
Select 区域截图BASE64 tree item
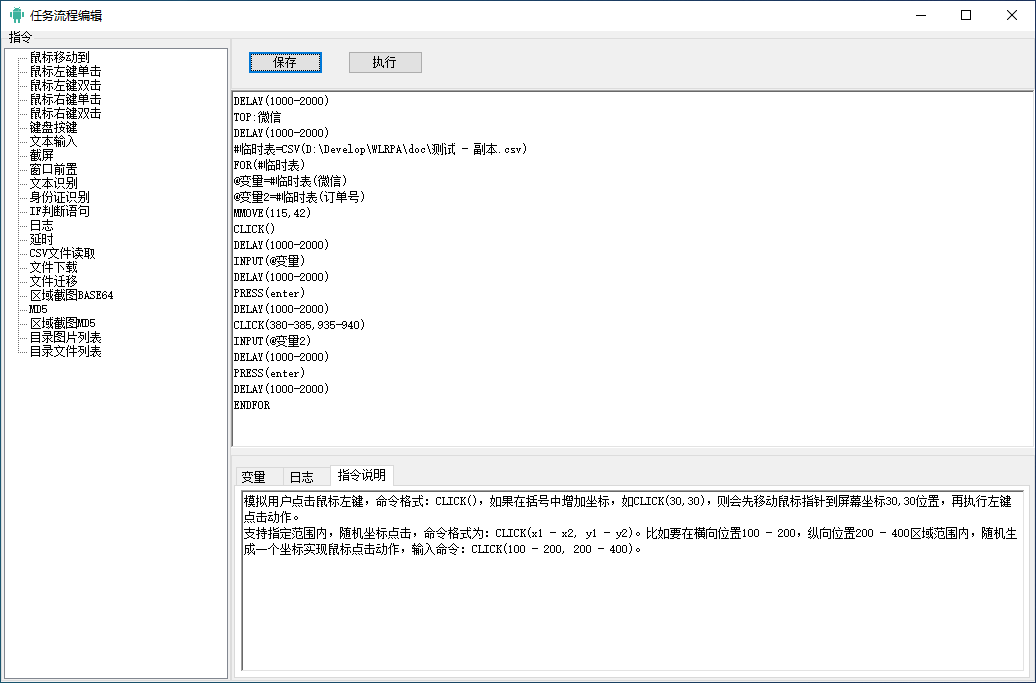click(71, 295)
